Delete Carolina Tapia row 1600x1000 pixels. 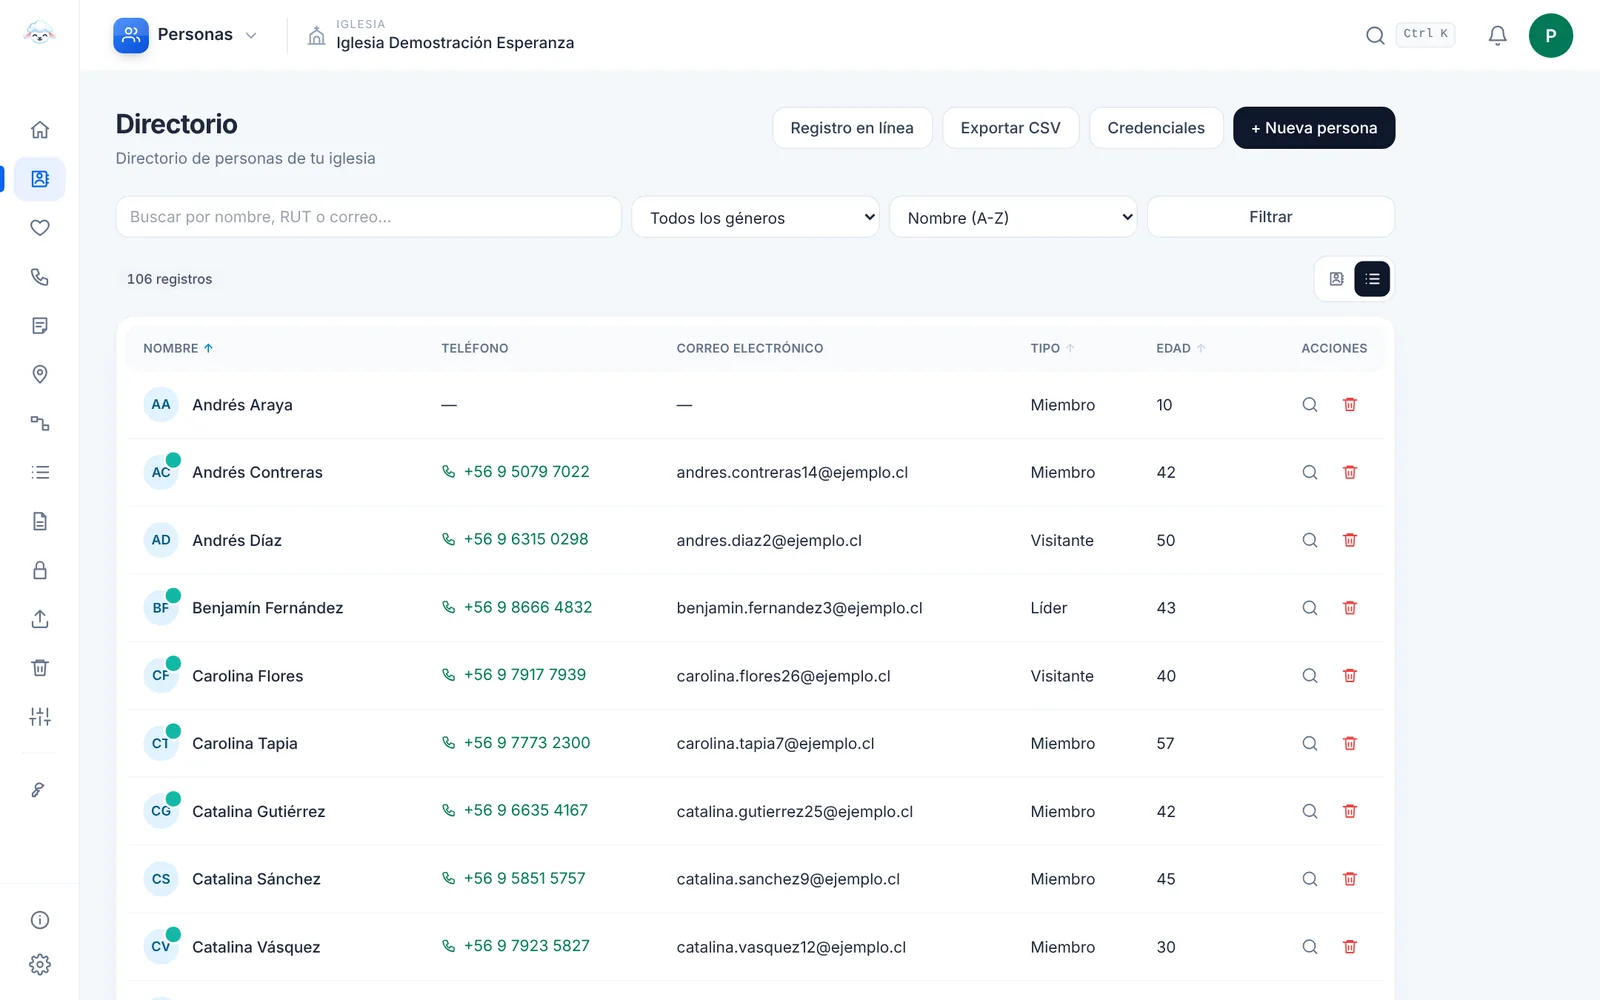[1350, 743]
